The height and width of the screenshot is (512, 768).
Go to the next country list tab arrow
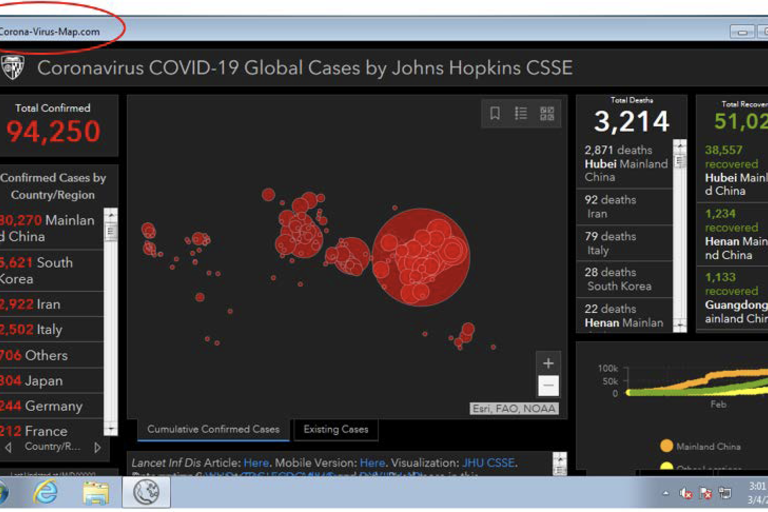(97, 447)
